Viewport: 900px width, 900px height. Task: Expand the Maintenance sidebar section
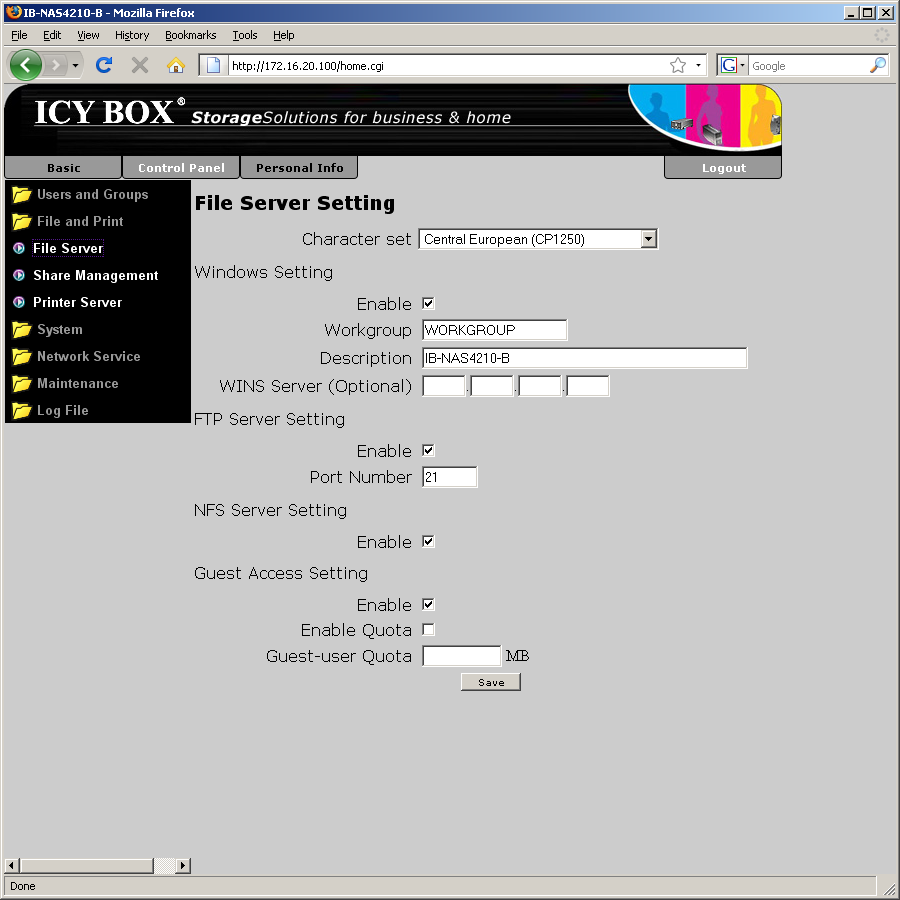coord(77,383)
